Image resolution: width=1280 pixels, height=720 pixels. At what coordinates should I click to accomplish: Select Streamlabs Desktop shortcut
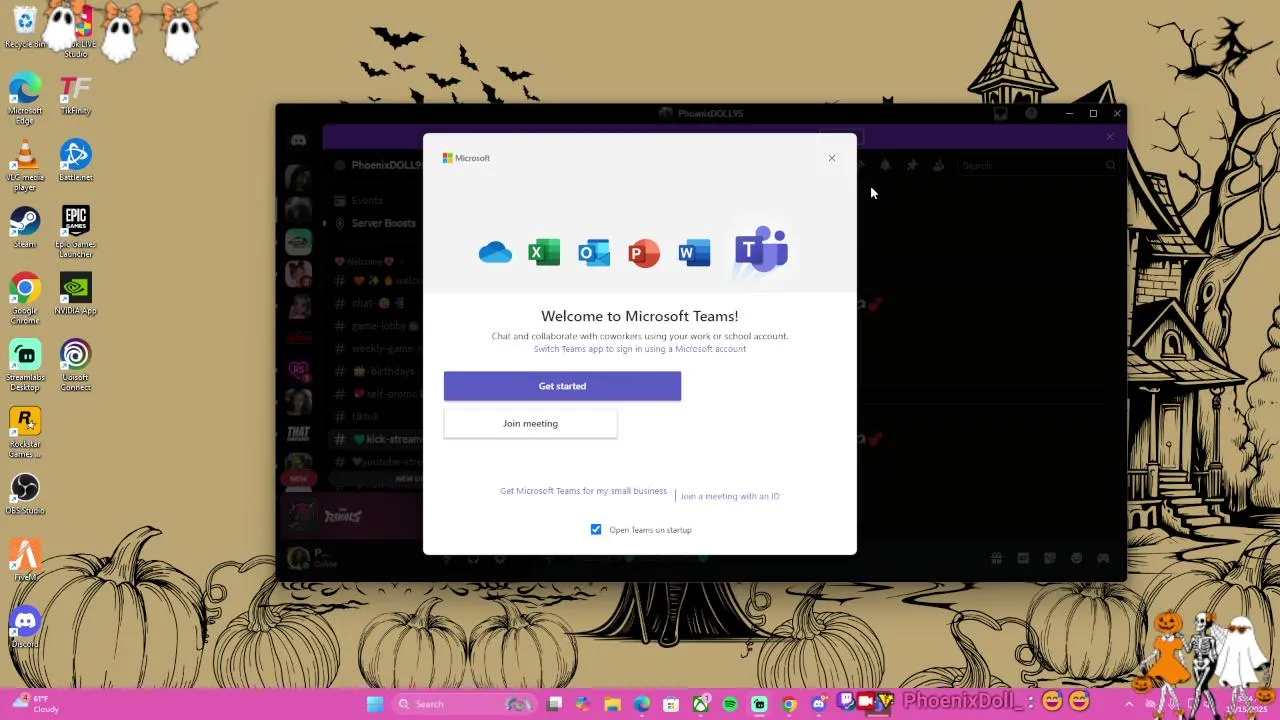pos(25,366)
